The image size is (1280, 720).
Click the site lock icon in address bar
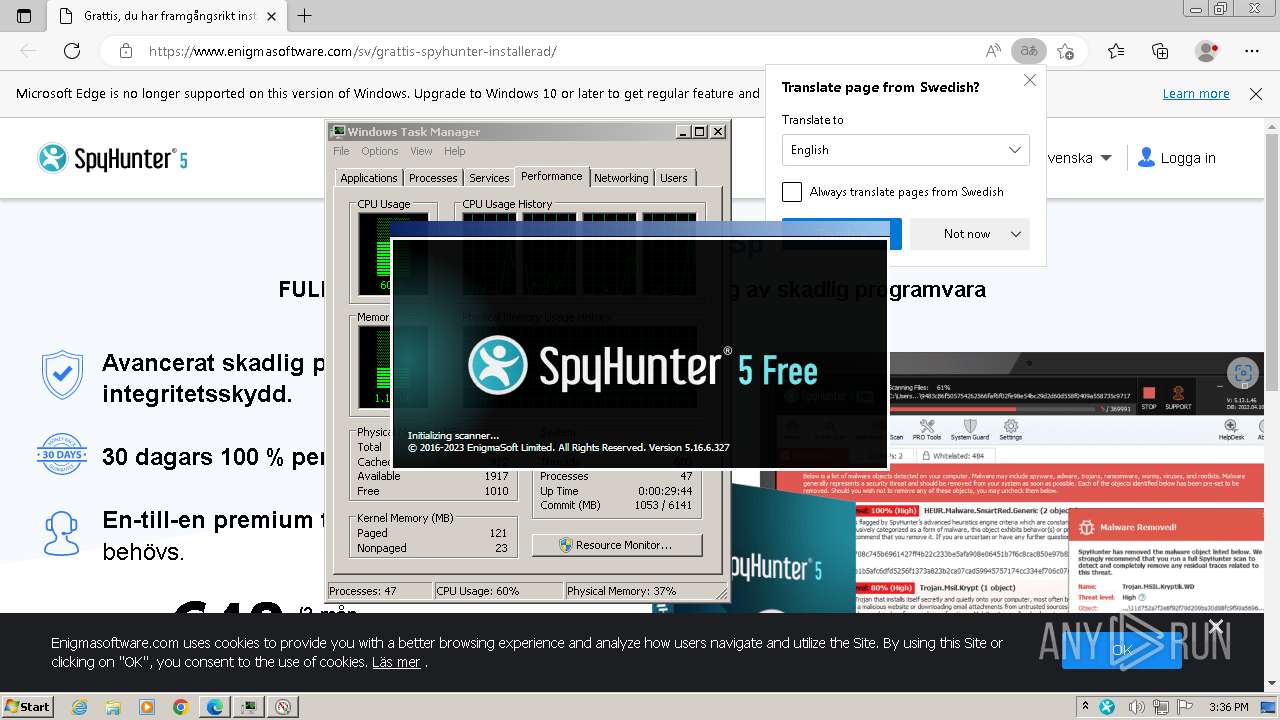point(125,51)
